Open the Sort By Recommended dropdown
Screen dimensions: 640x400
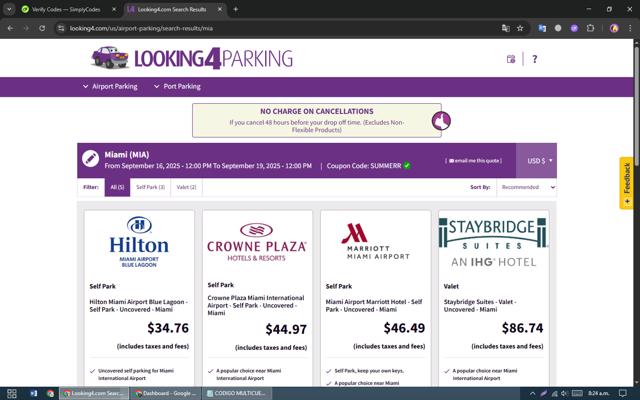(526, 187)
